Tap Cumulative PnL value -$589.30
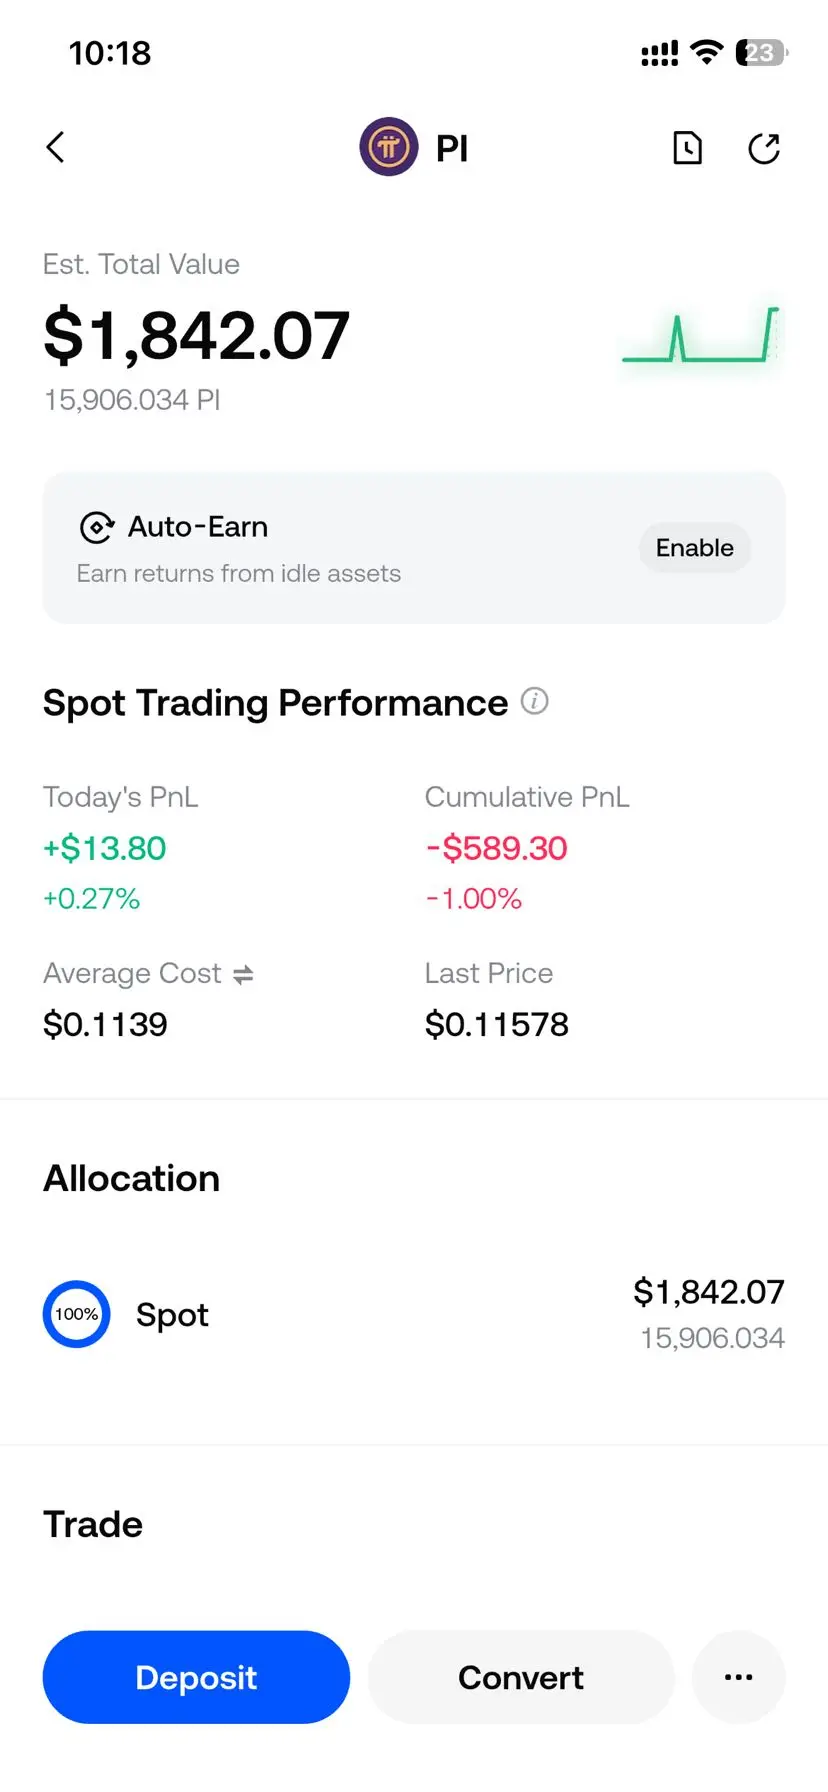 [496, 848]
